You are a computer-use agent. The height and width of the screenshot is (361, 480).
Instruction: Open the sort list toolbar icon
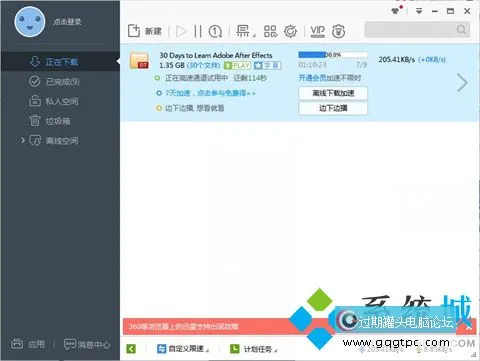click(x=245, y=31)
